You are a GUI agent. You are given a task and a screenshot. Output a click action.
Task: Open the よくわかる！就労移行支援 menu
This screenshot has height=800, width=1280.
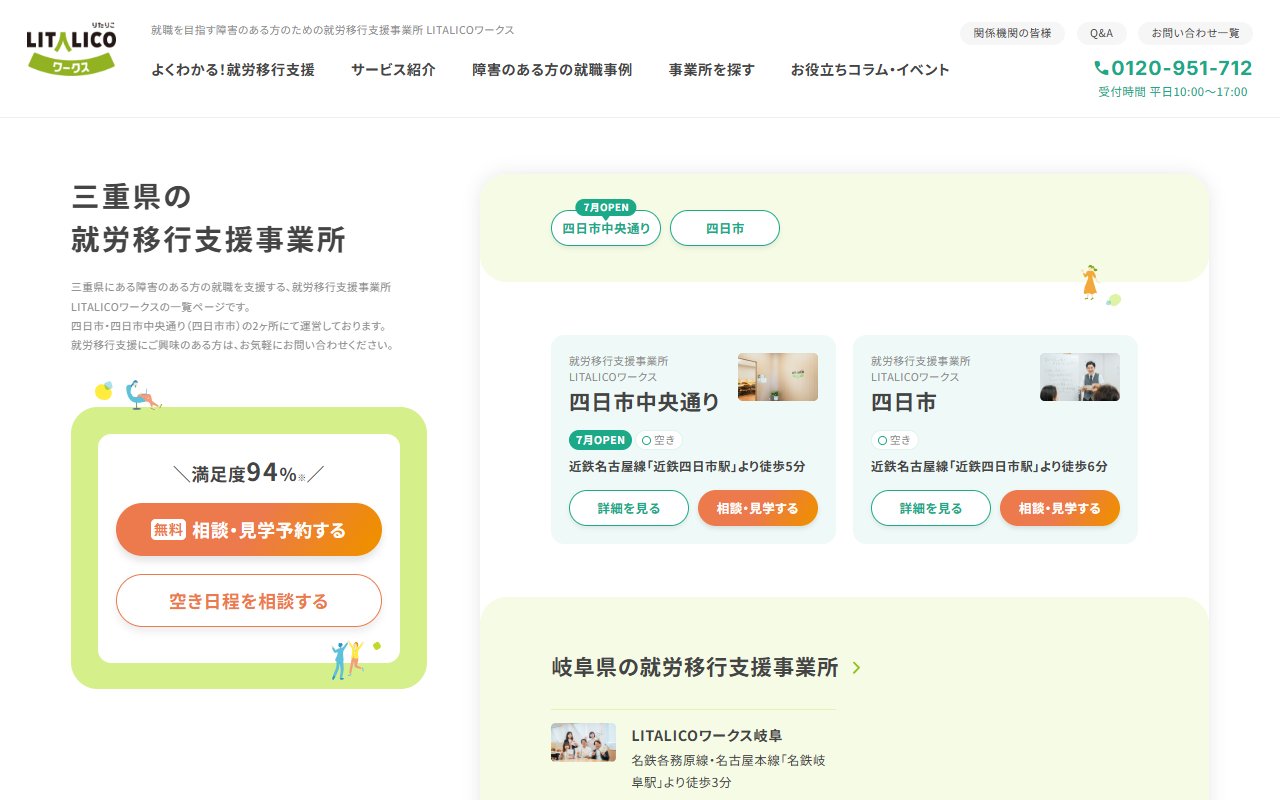[x=233, y=70]
